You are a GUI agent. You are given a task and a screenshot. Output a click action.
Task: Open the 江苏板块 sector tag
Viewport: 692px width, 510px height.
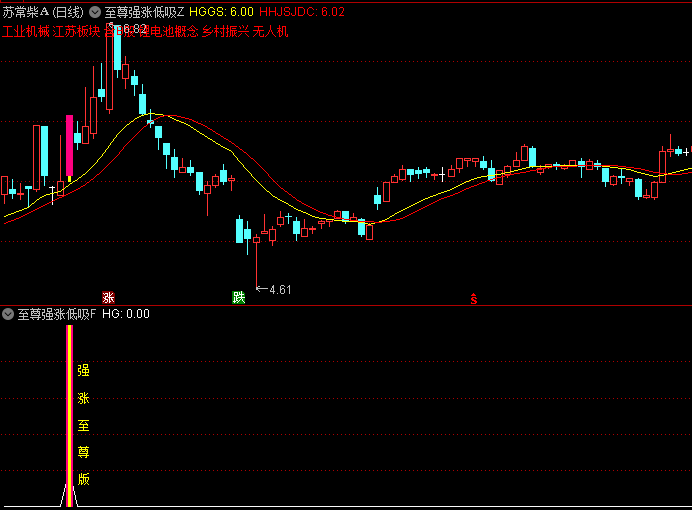[x=76, y=32]
